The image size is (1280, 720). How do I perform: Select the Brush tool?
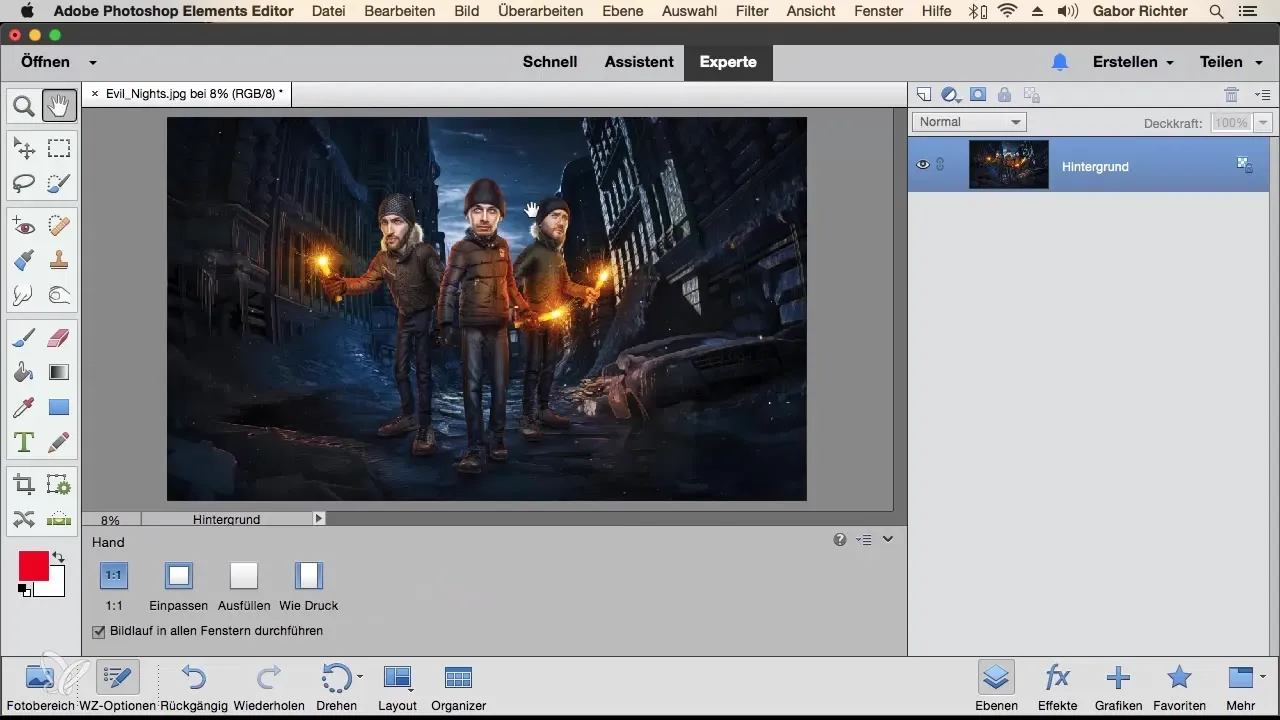(24, 339)
